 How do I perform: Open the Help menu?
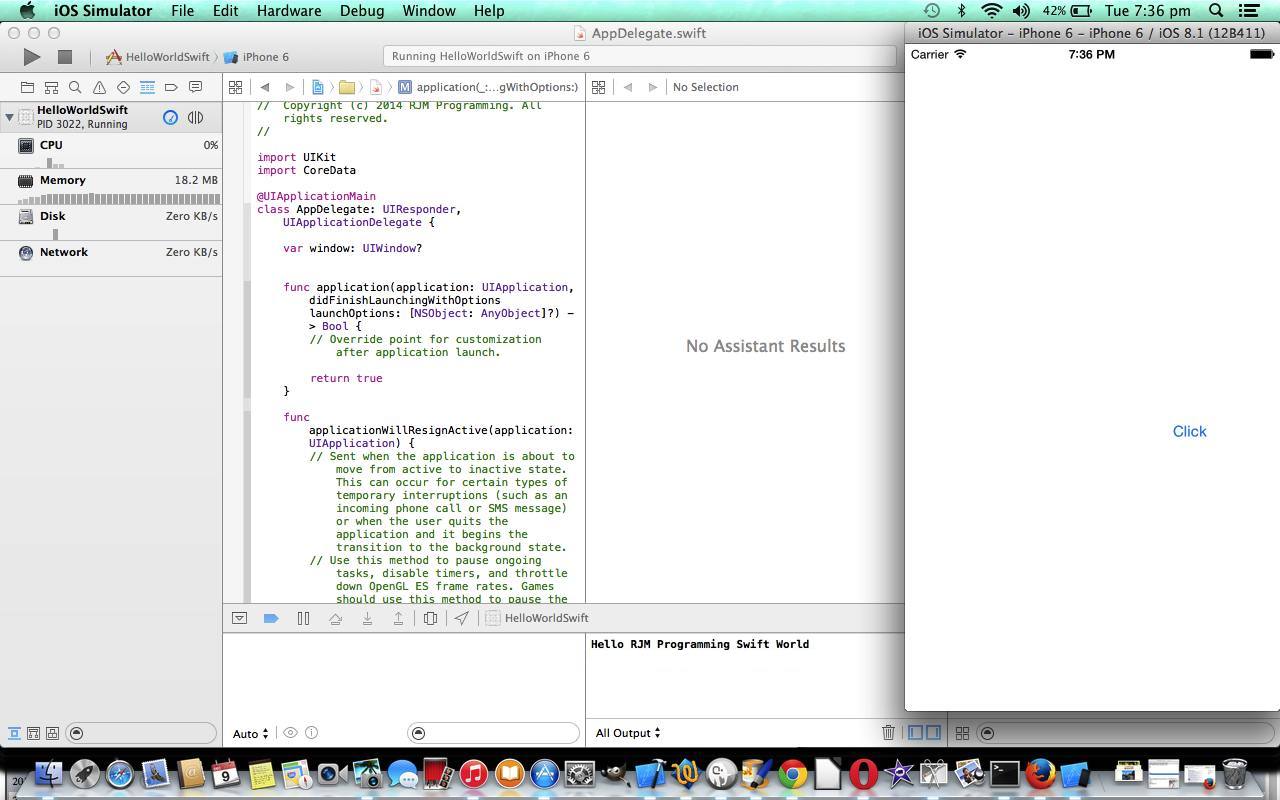point(488,11)
